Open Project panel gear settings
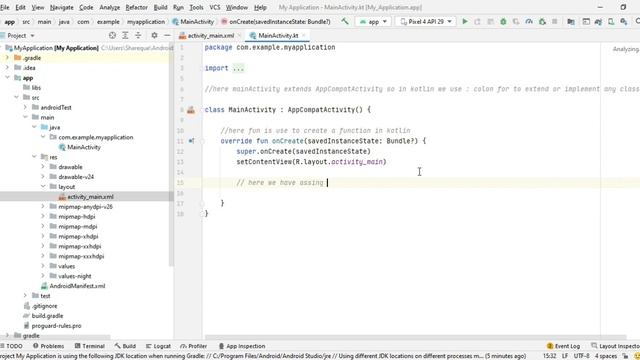The image size is (640, 360). 154,36
